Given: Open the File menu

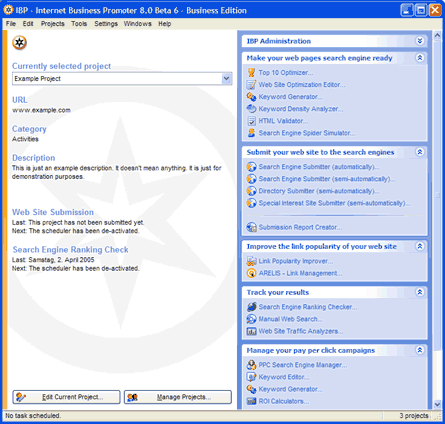Looking at the screenshot, I should 11,24.
